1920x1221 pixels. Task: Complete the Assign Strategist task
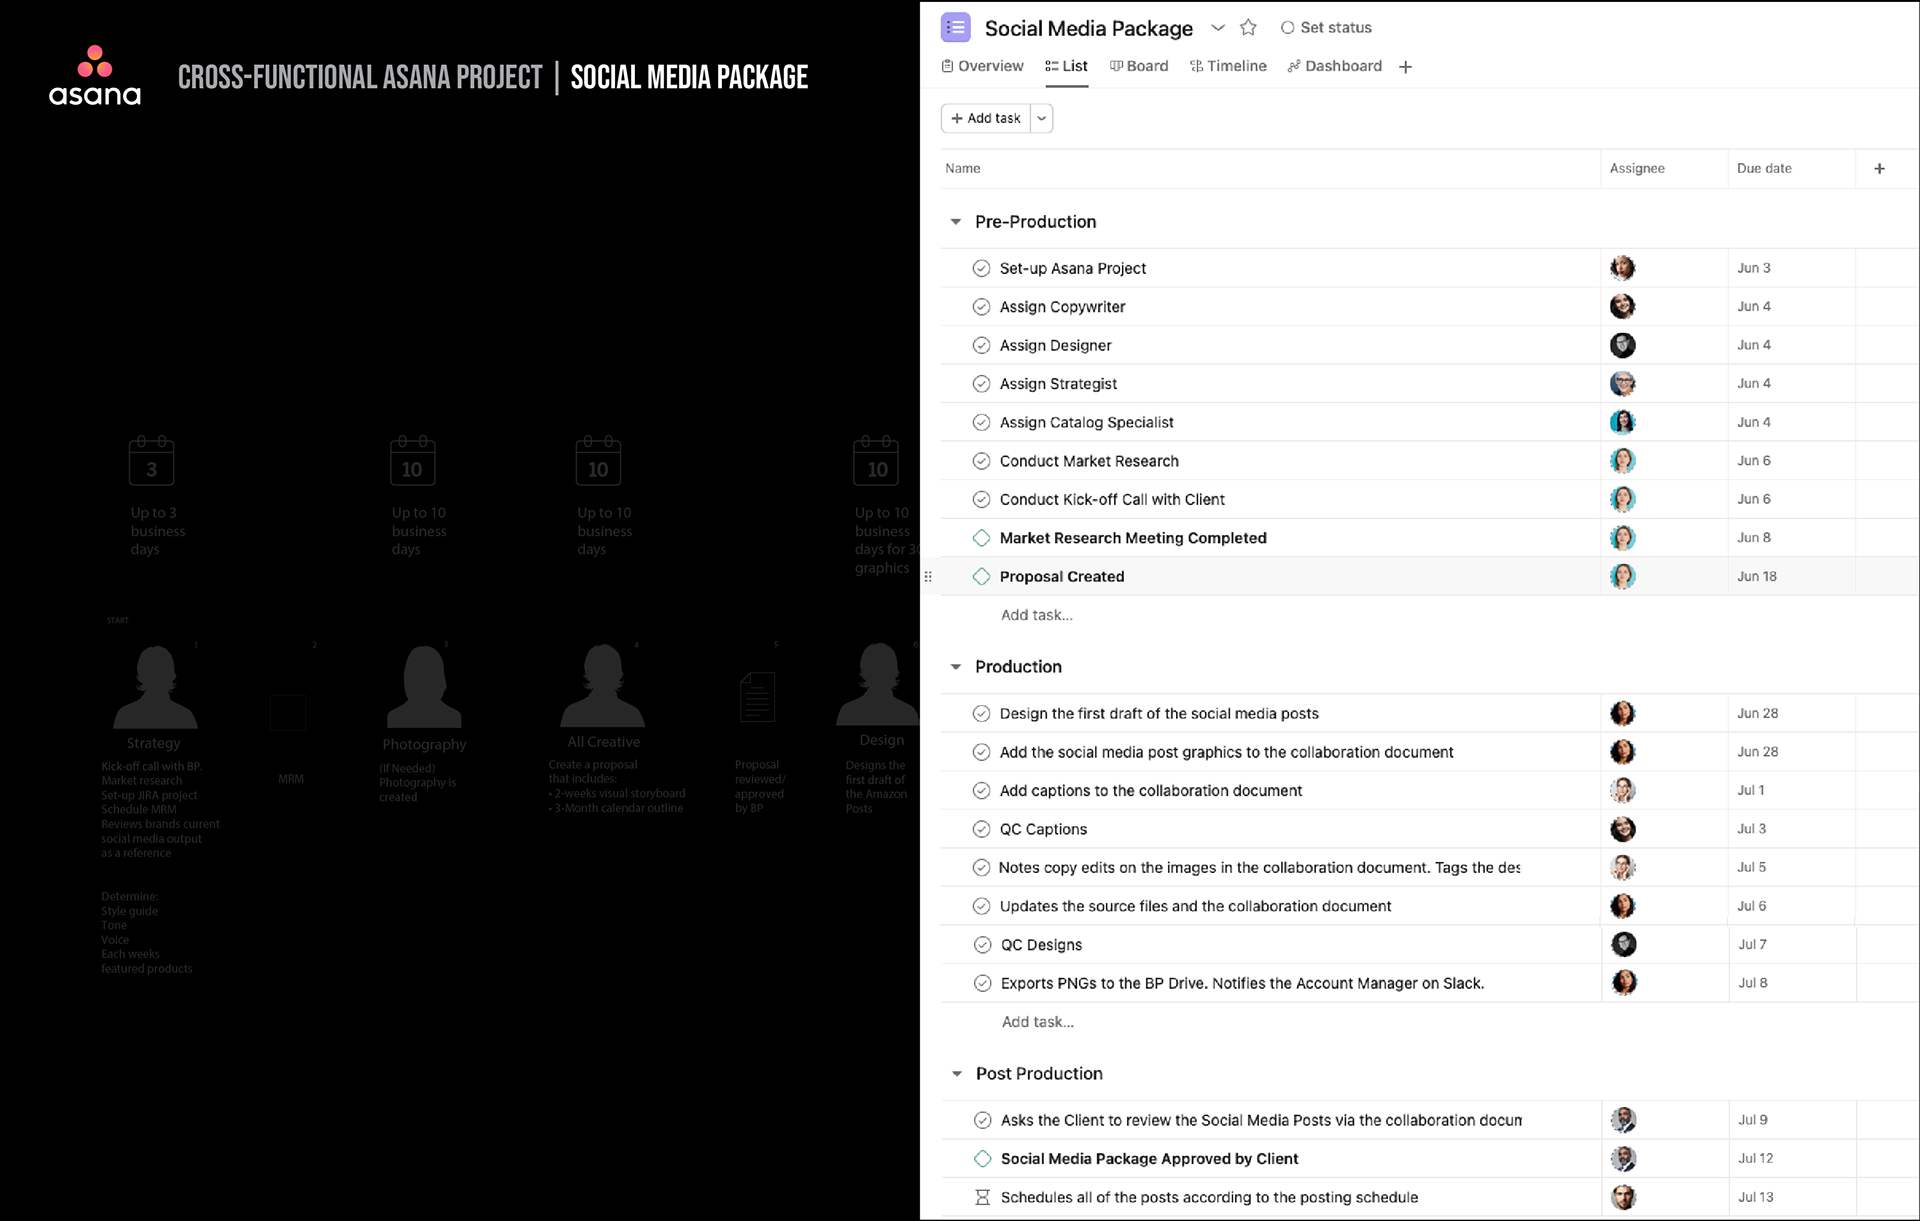click(981, 384)
